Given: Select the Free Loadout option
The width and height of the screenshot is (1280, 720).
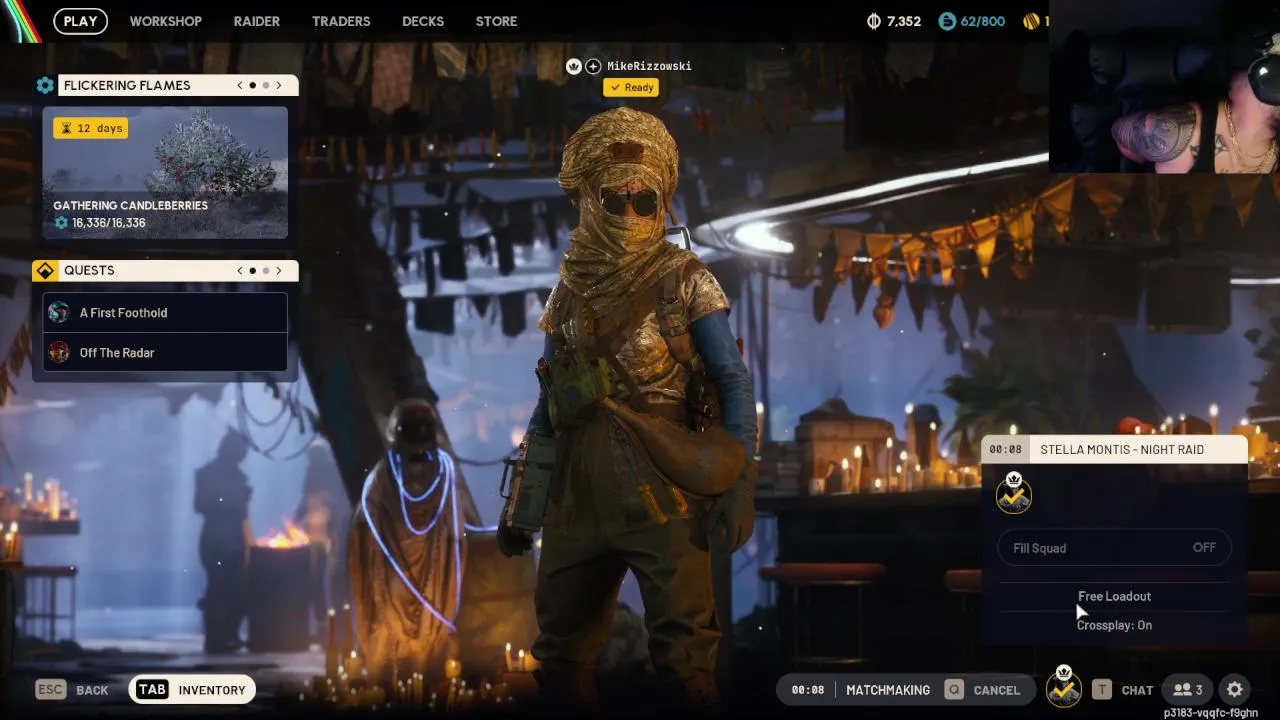Looking at the screenshot, I should pos(1114,596).
